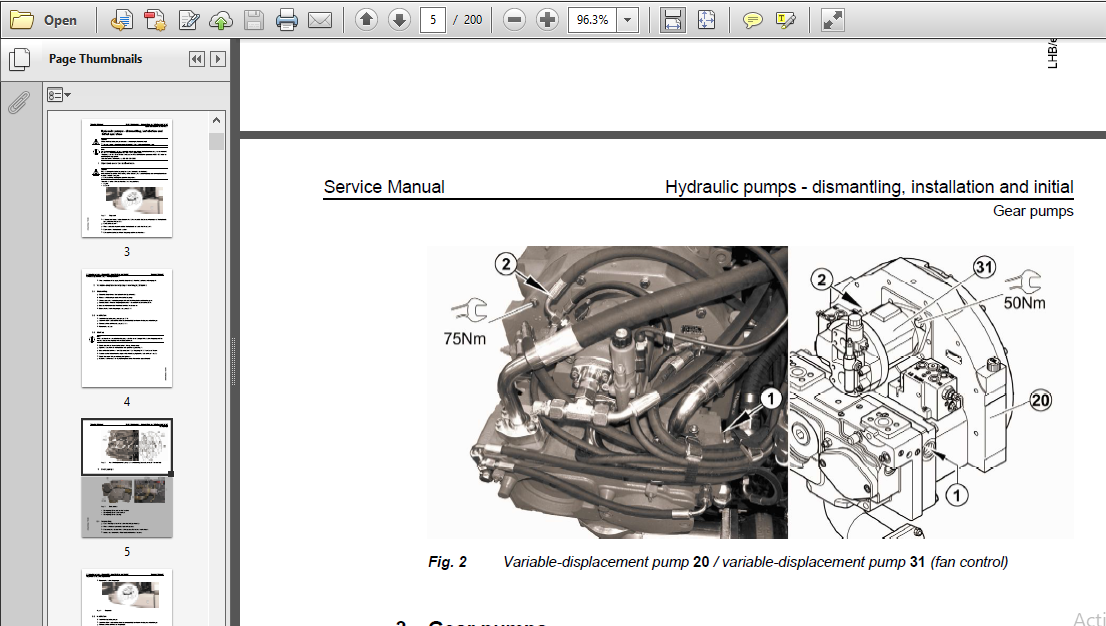Select the Highlight text tool
The width and height of the screenshot is (1106, 626).
pos(785,20)
